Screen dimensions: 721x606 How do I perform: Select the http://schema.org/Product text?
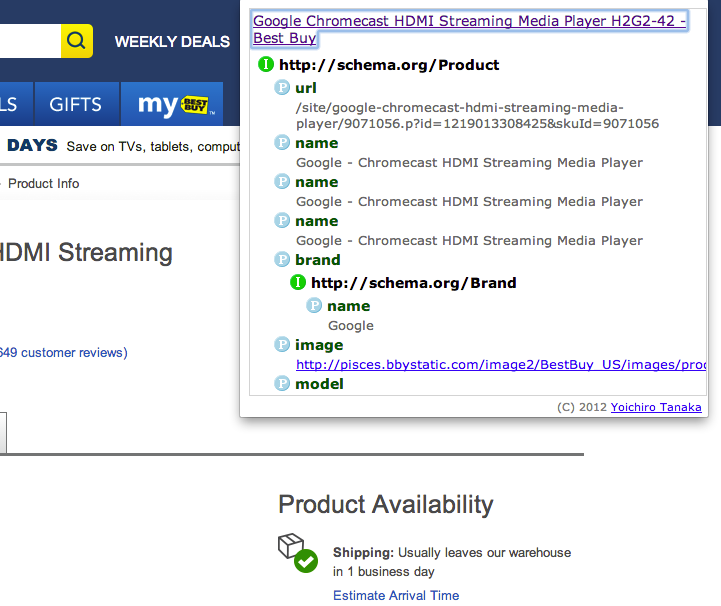click(389, 65)
